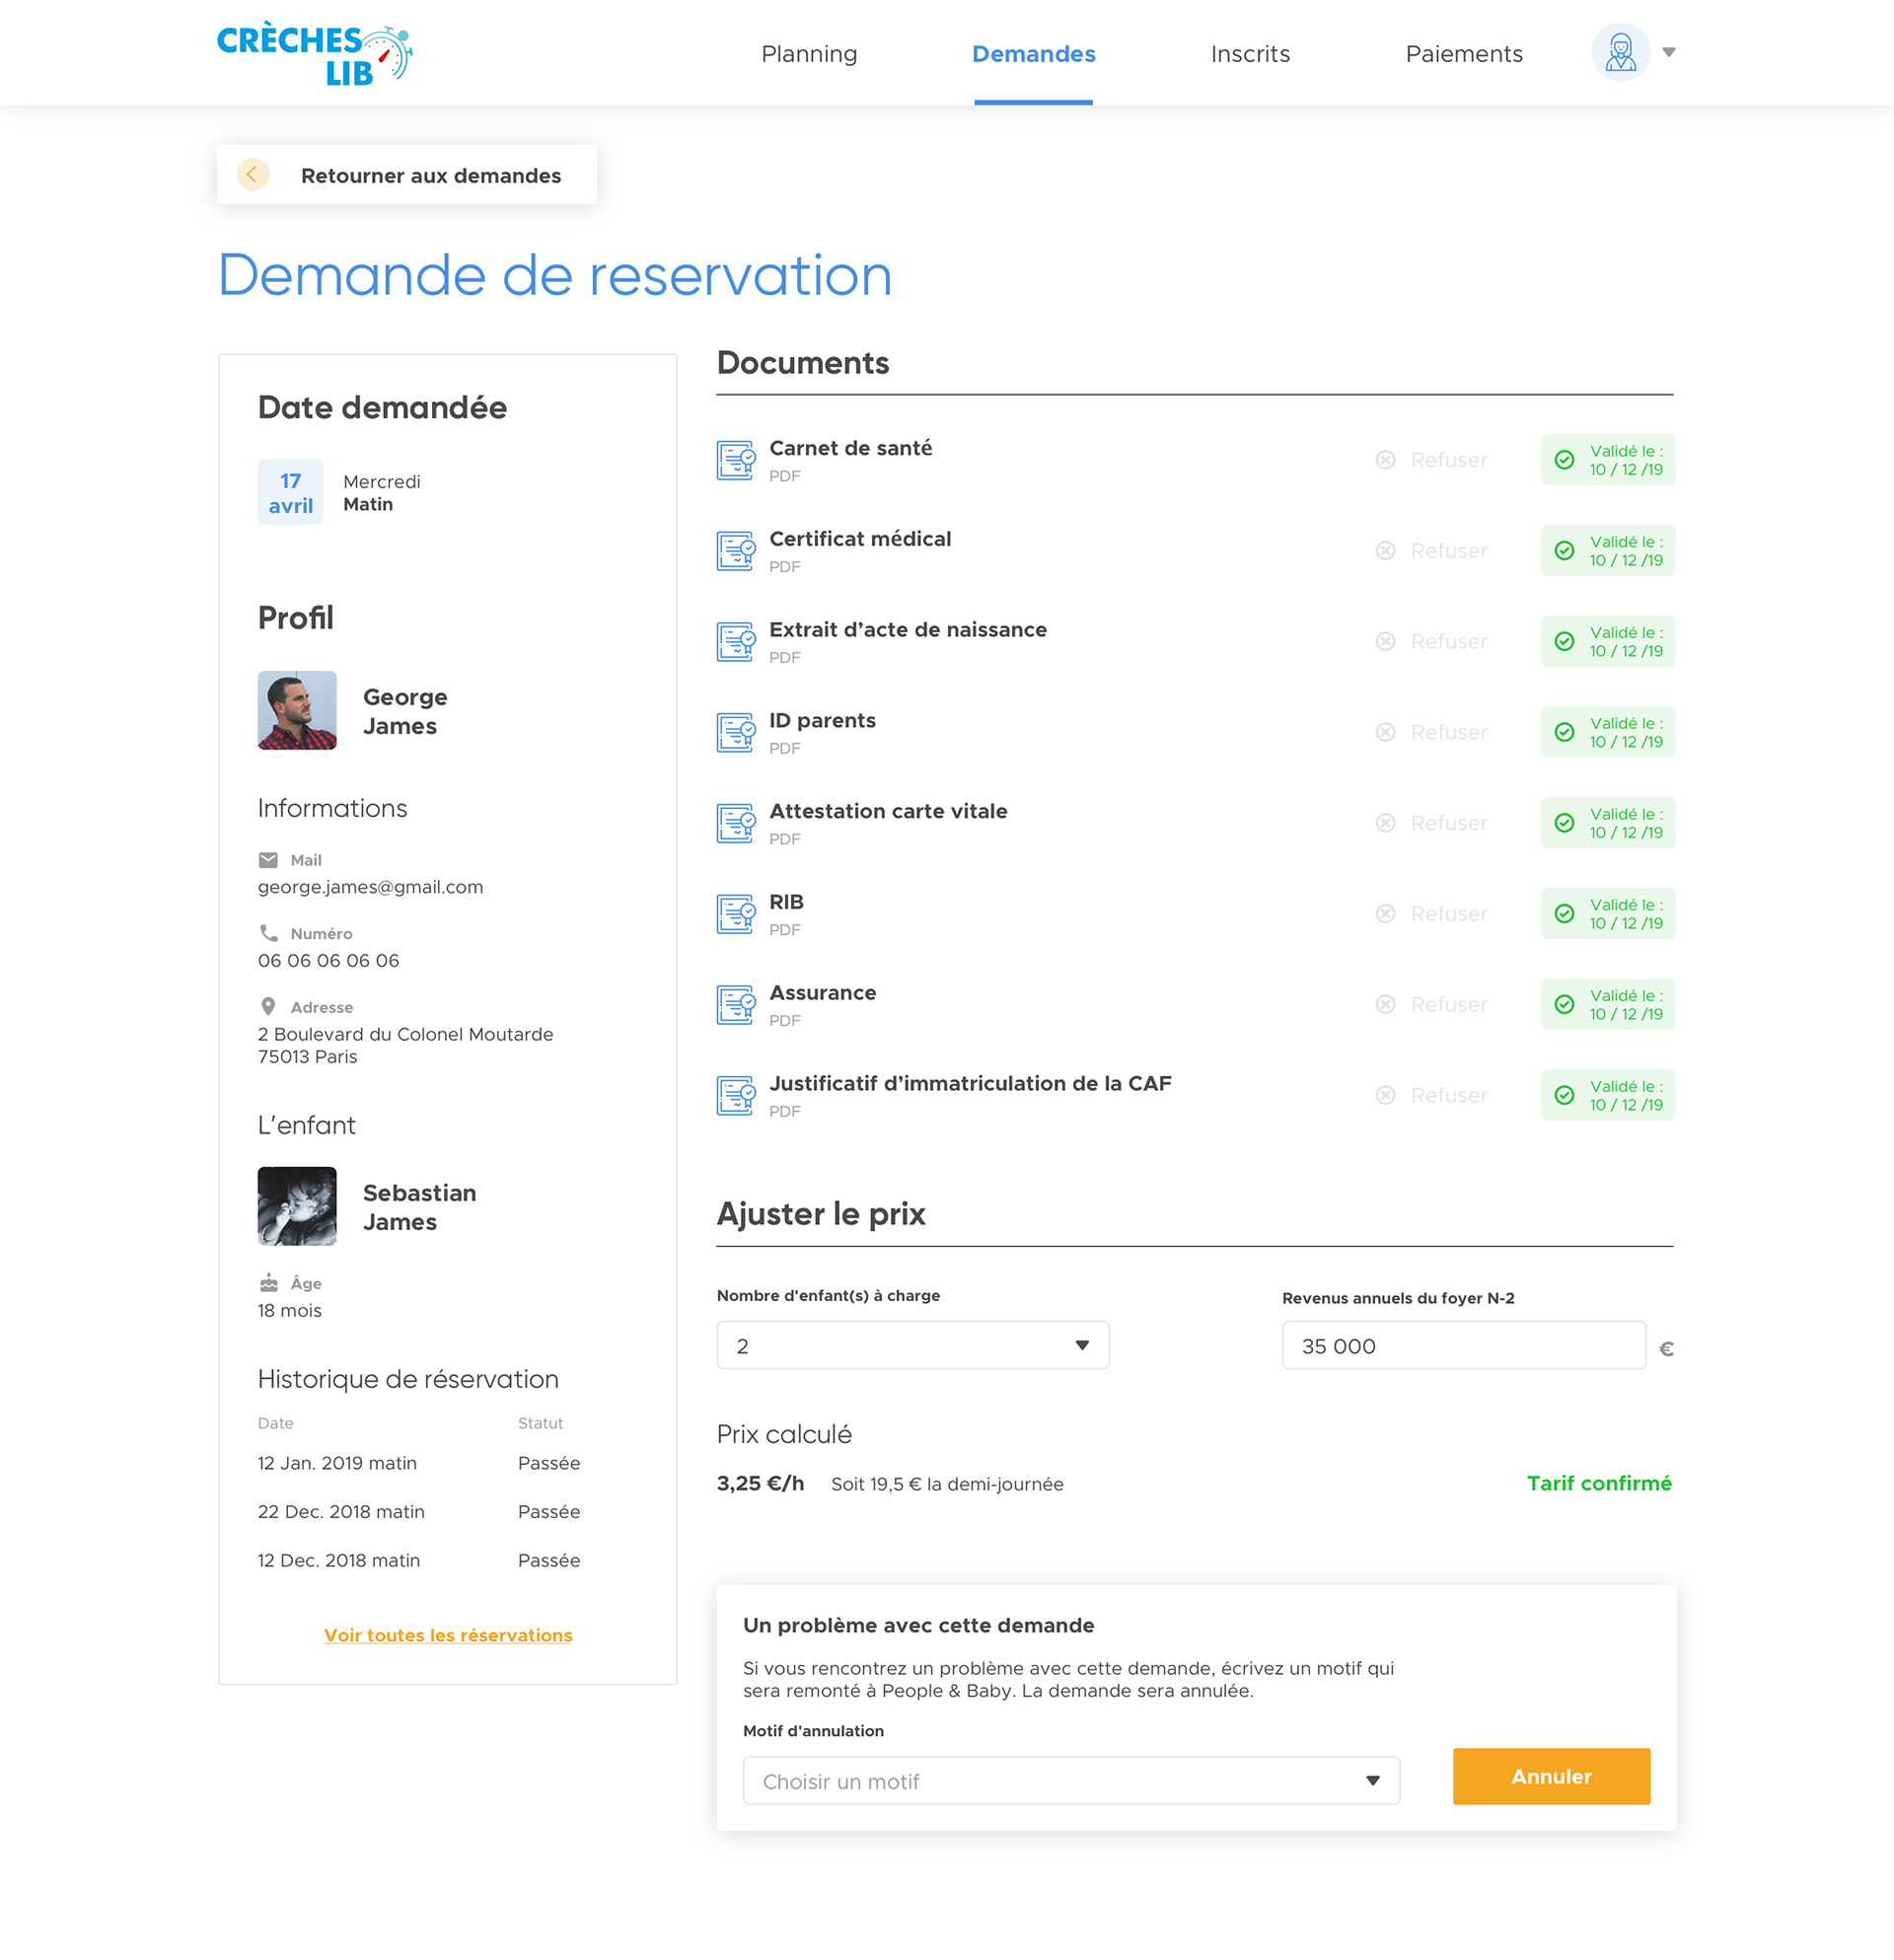Click Retourner aux demandes button
Image resolution: width=1894 pixels, height=1960 pixels.
coord(407,175)
